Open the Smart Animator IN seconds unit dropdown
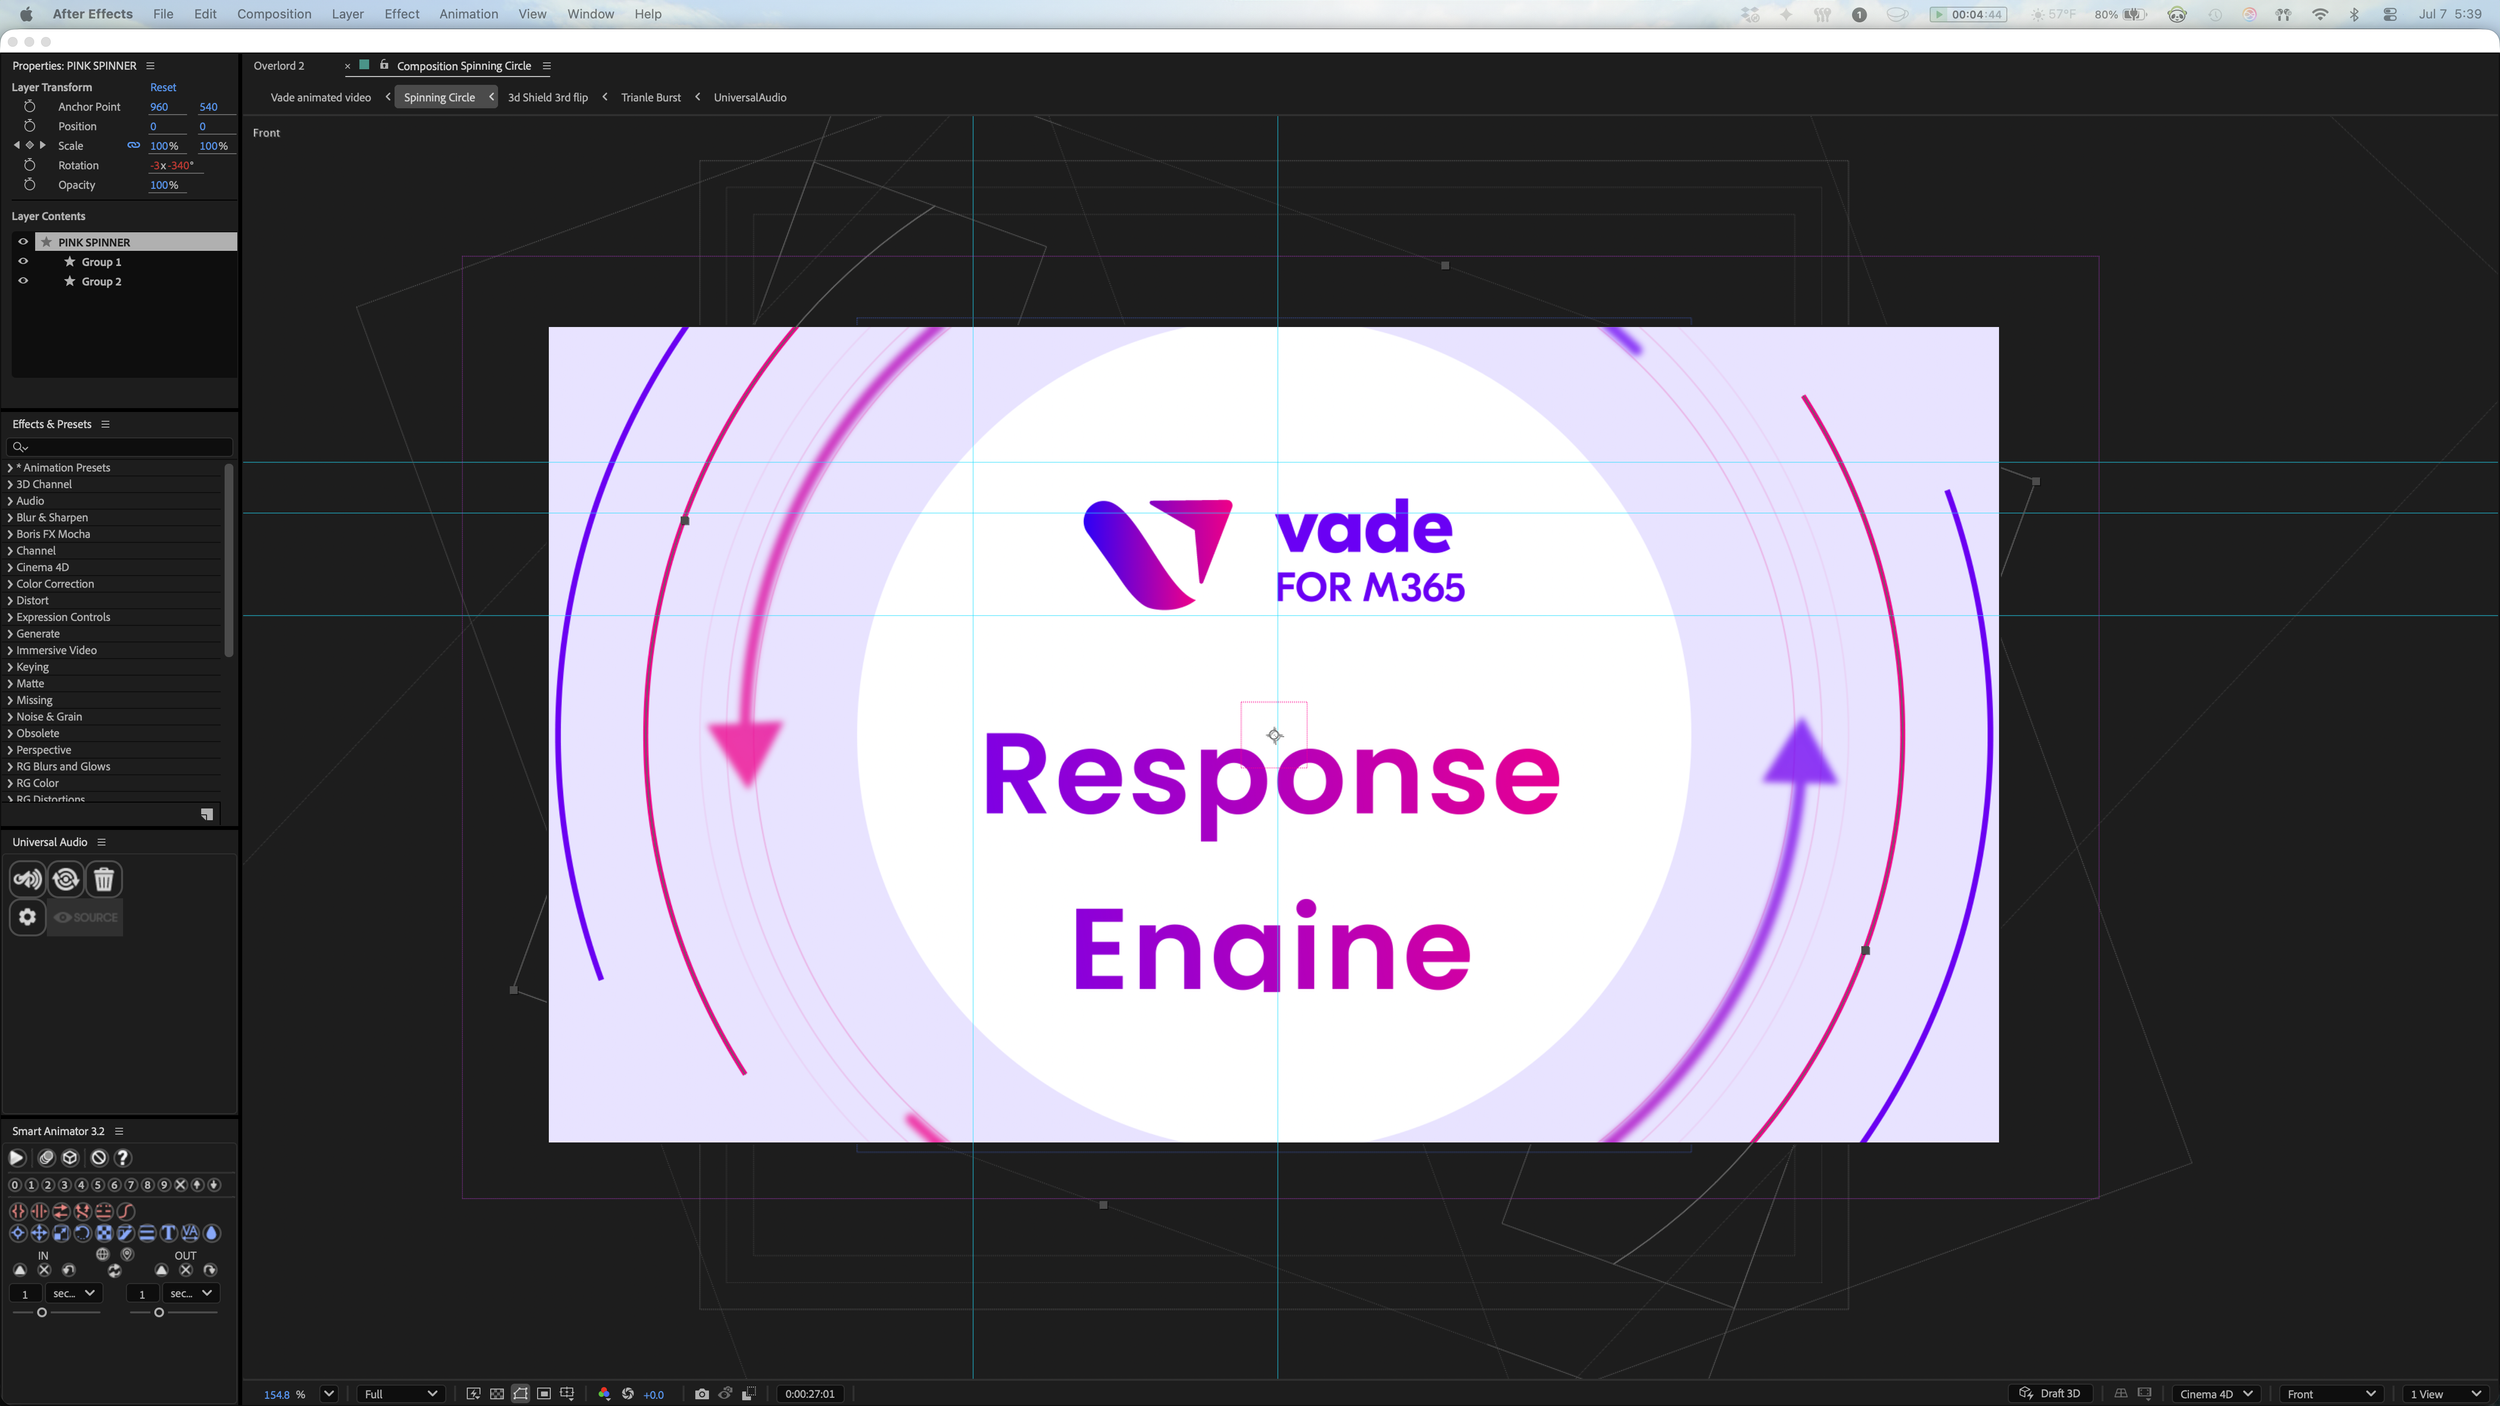Viewport: 2500px width, 1406px height. pos(74,1294)
